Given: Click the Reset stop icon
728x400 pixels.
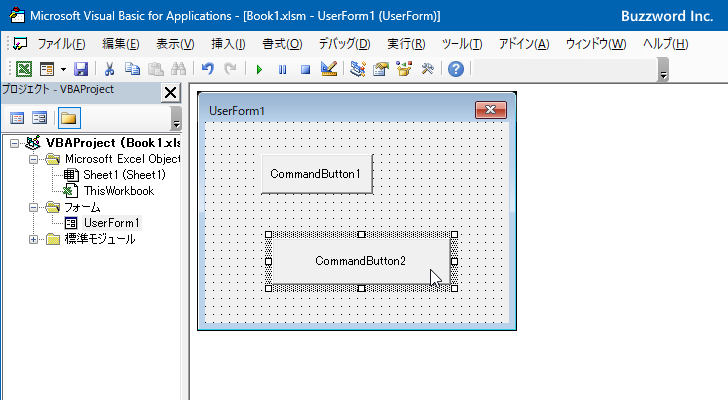Looking at the screenshot, I should tap(305, 70).
